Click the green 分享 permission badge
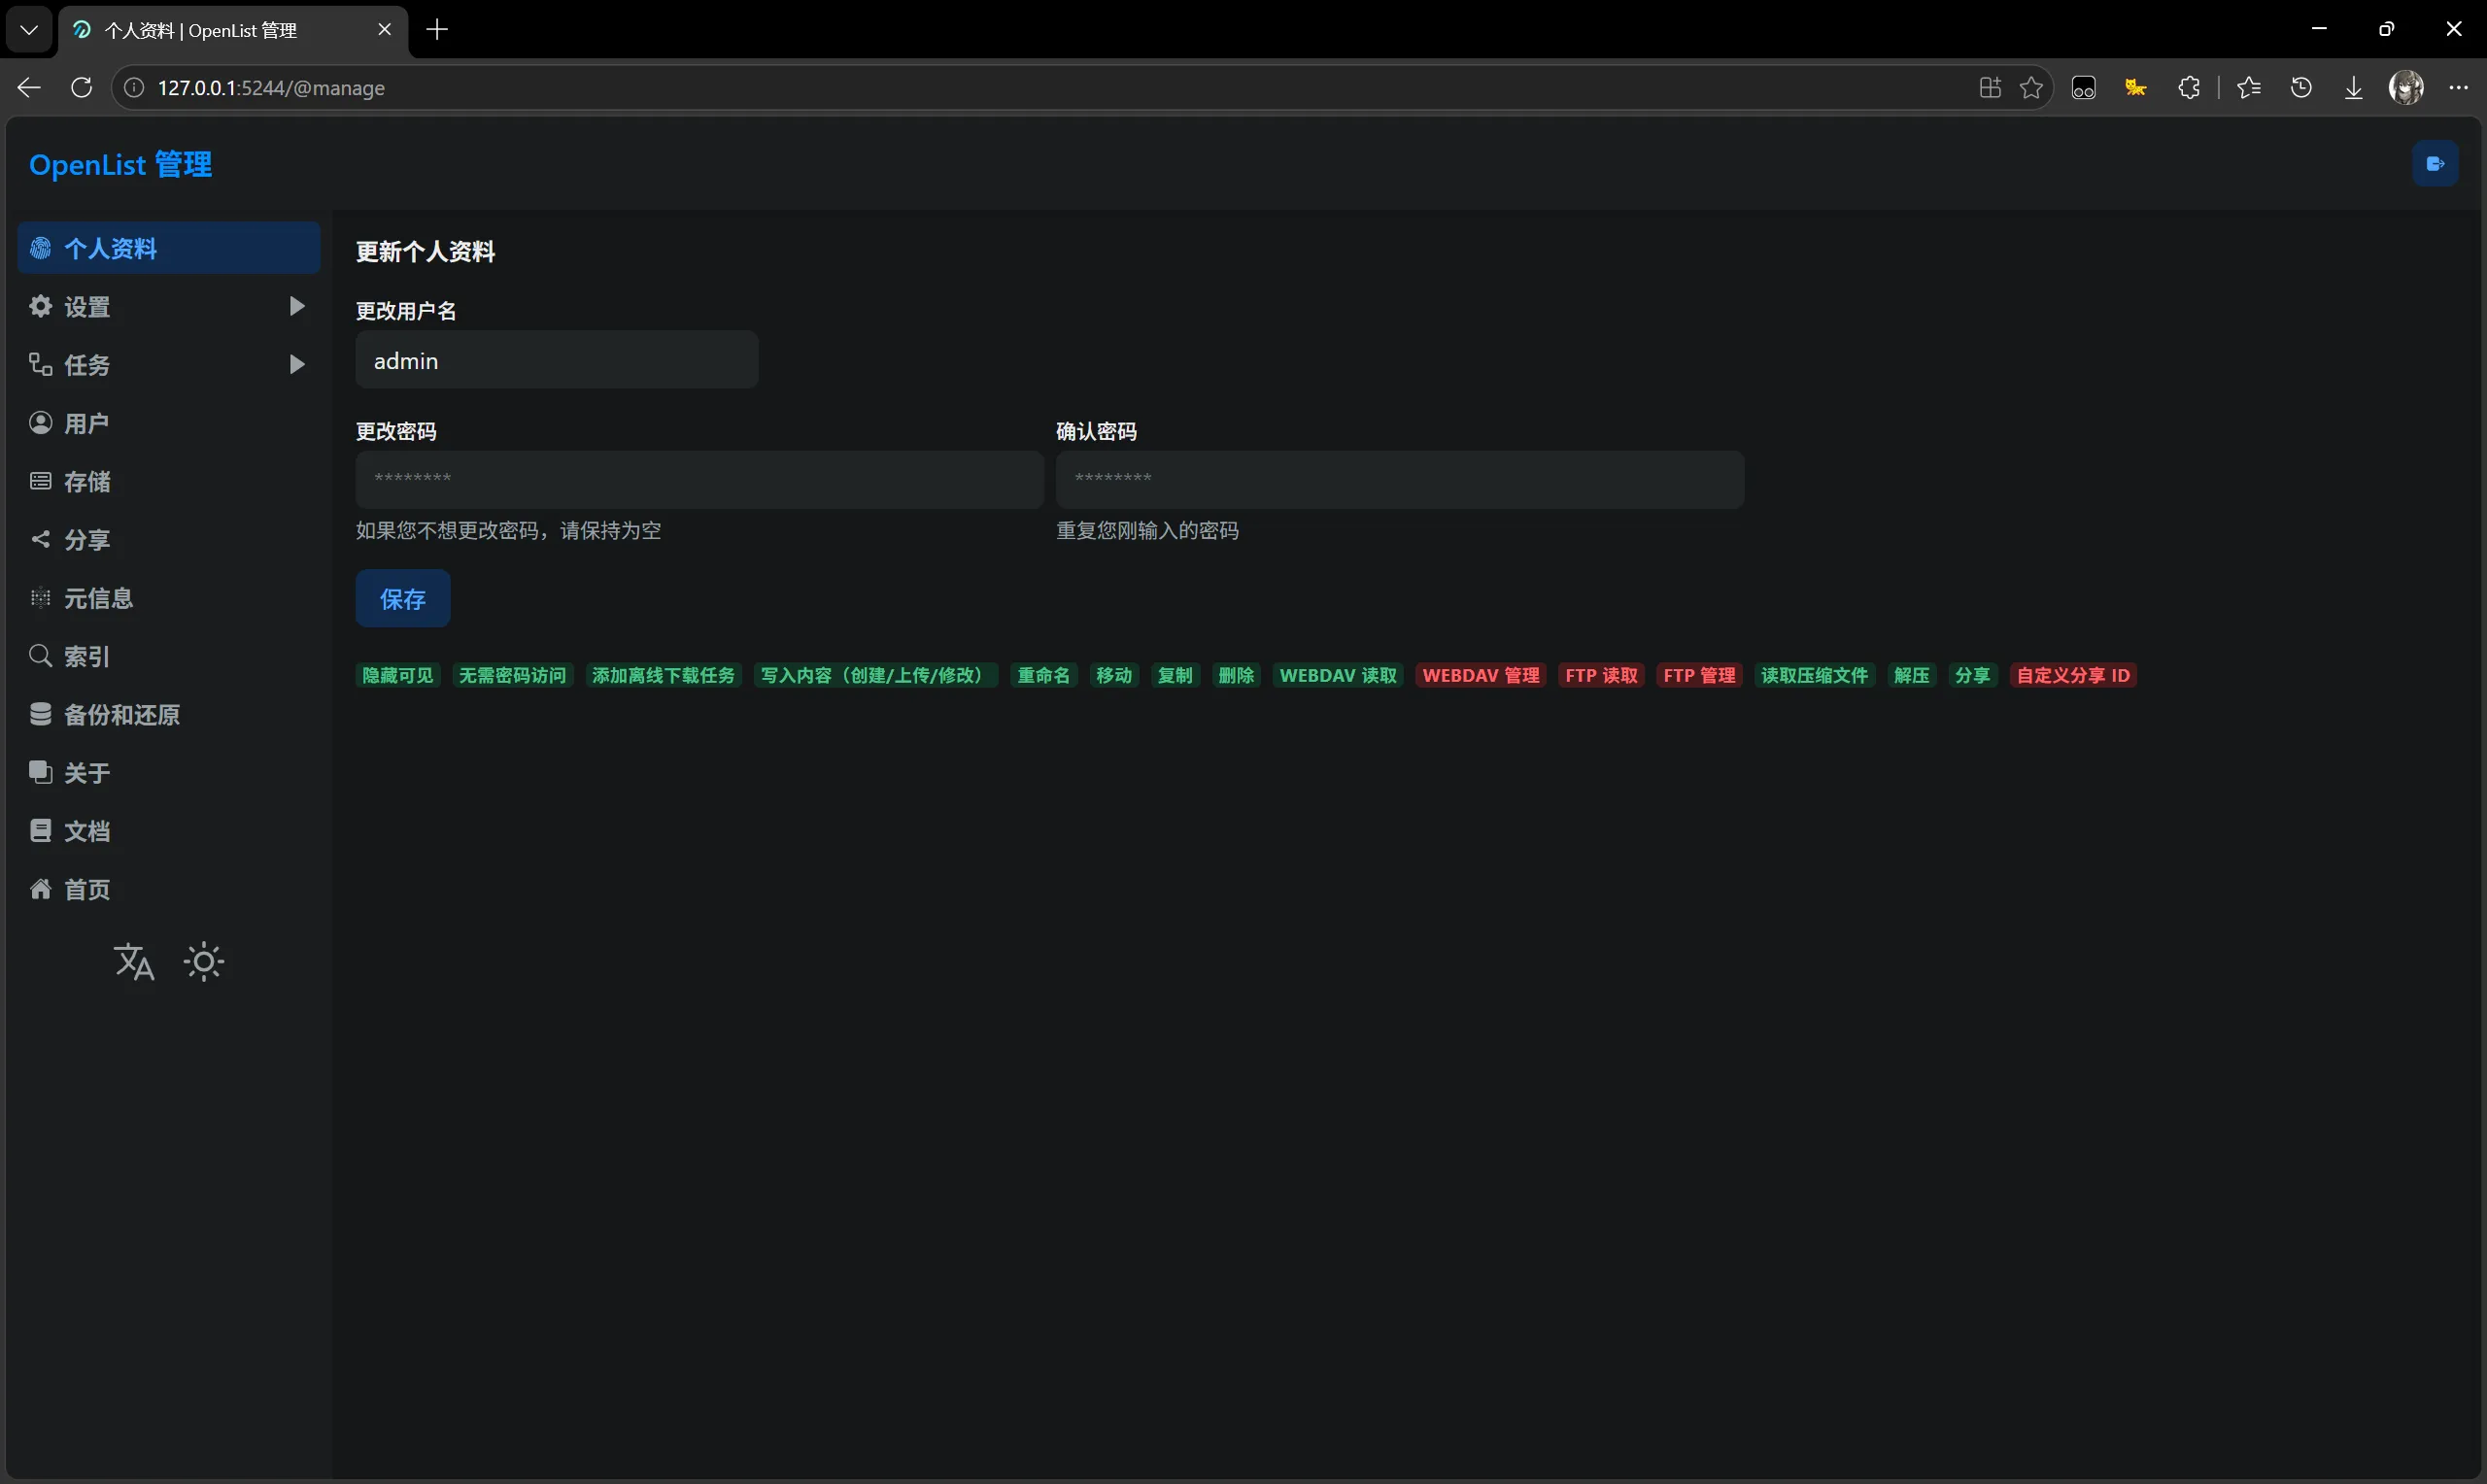 [1973, 676]
